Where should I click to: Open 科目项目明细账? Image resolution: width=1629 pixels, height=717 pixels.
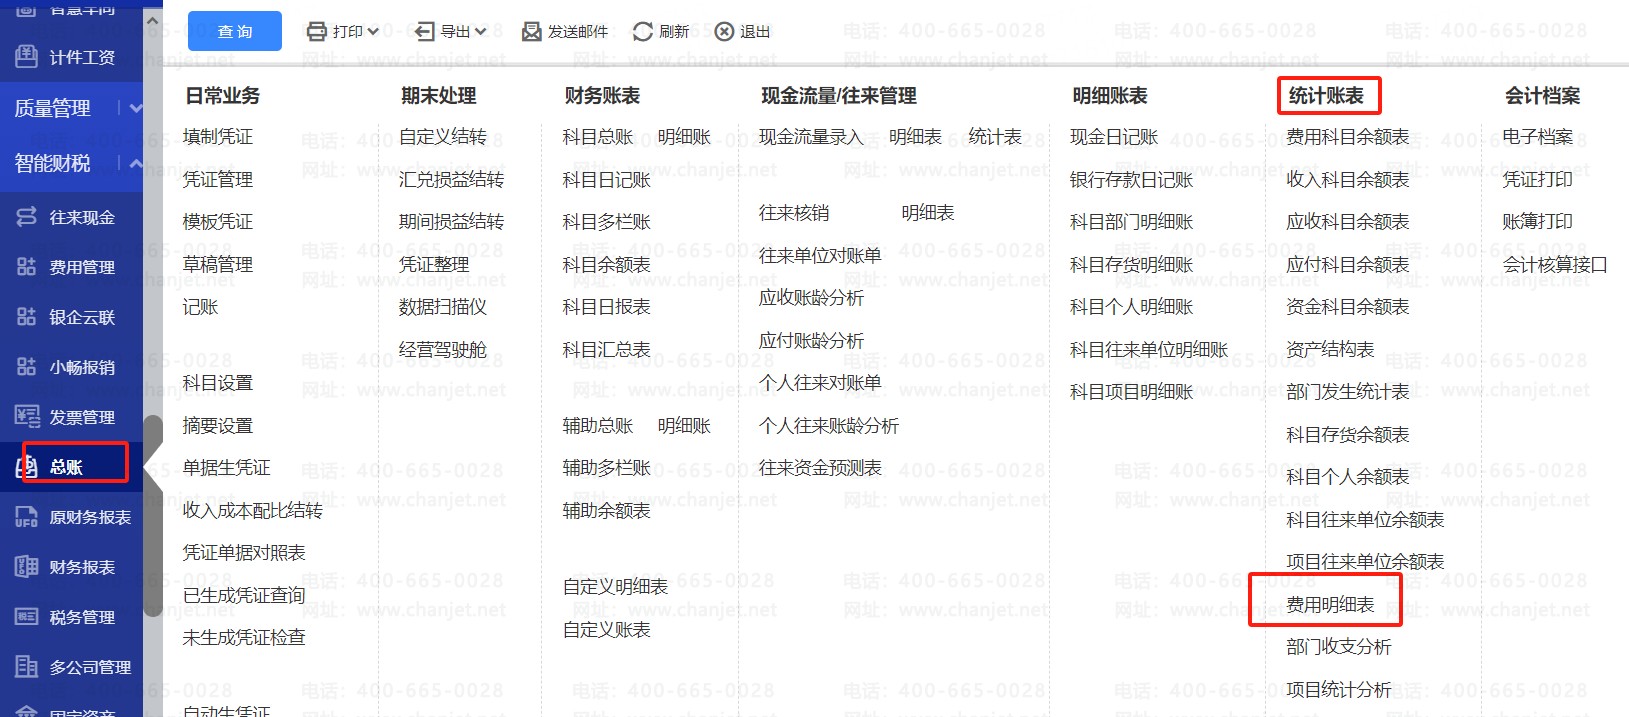[1132, 392]
